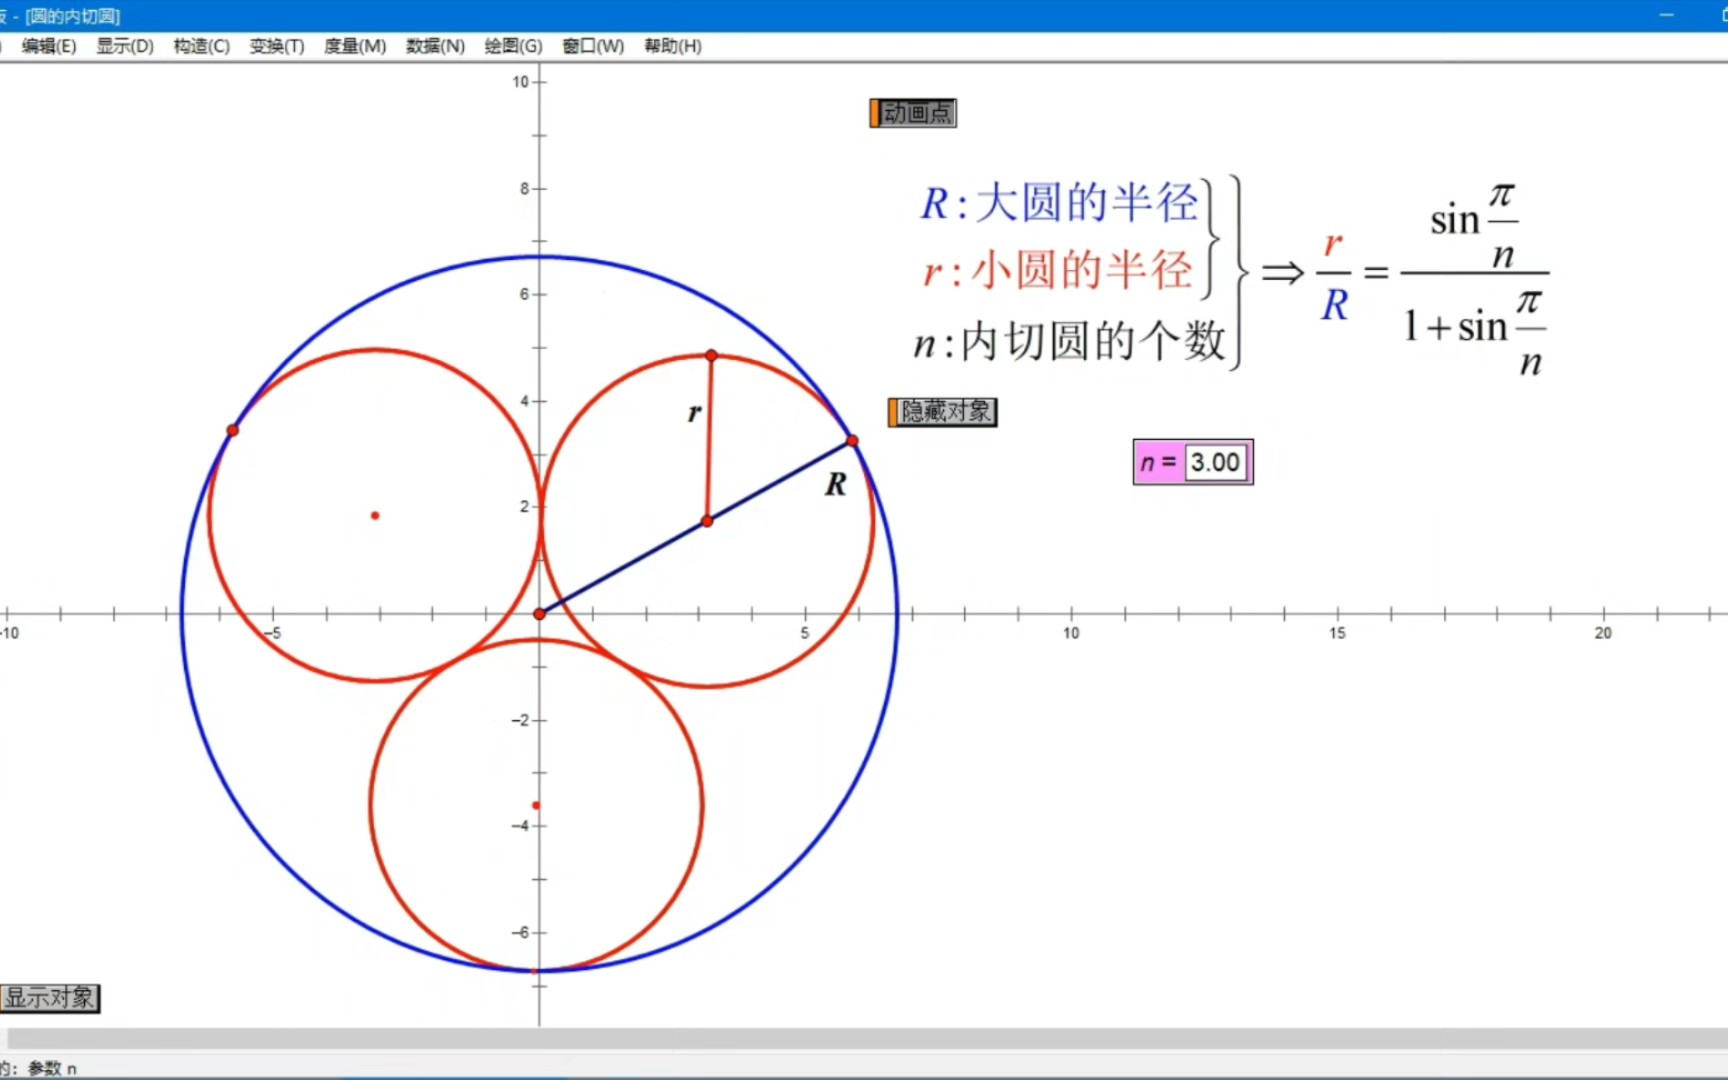Screen dimensions: 1728x1080
Task: Select the pink parameter n label
Action: [x=1160, y=463]
